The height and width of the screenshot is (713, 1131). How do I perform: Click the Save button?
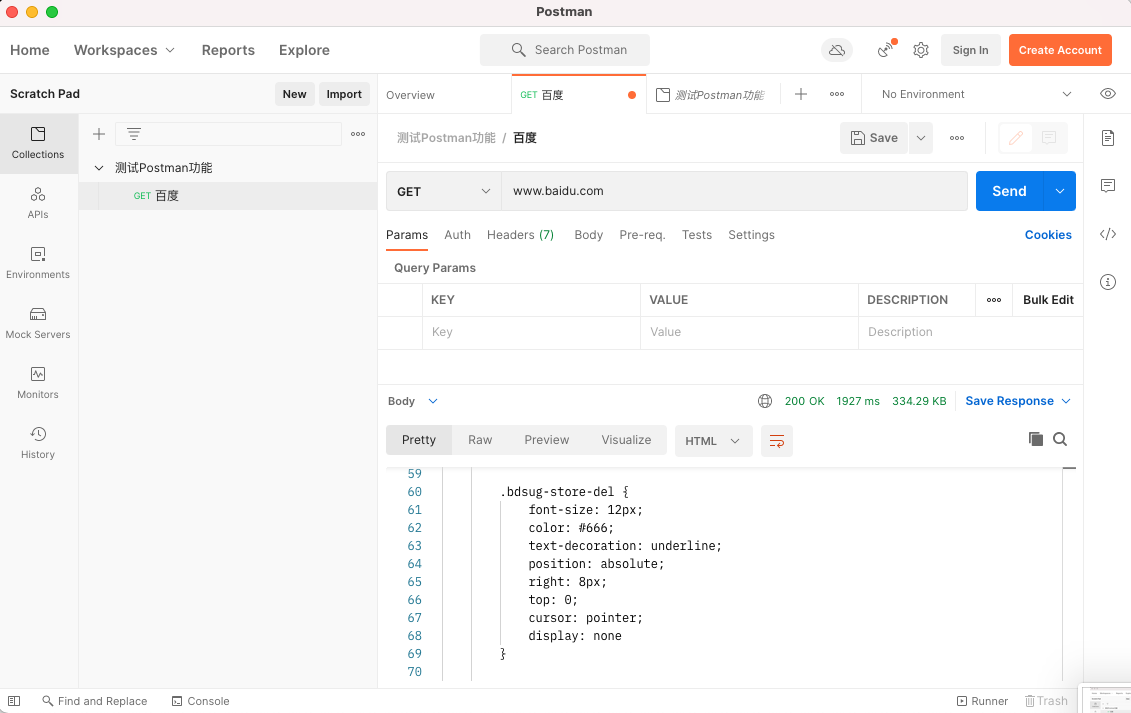pyautogui.click(x=873, y=138)
